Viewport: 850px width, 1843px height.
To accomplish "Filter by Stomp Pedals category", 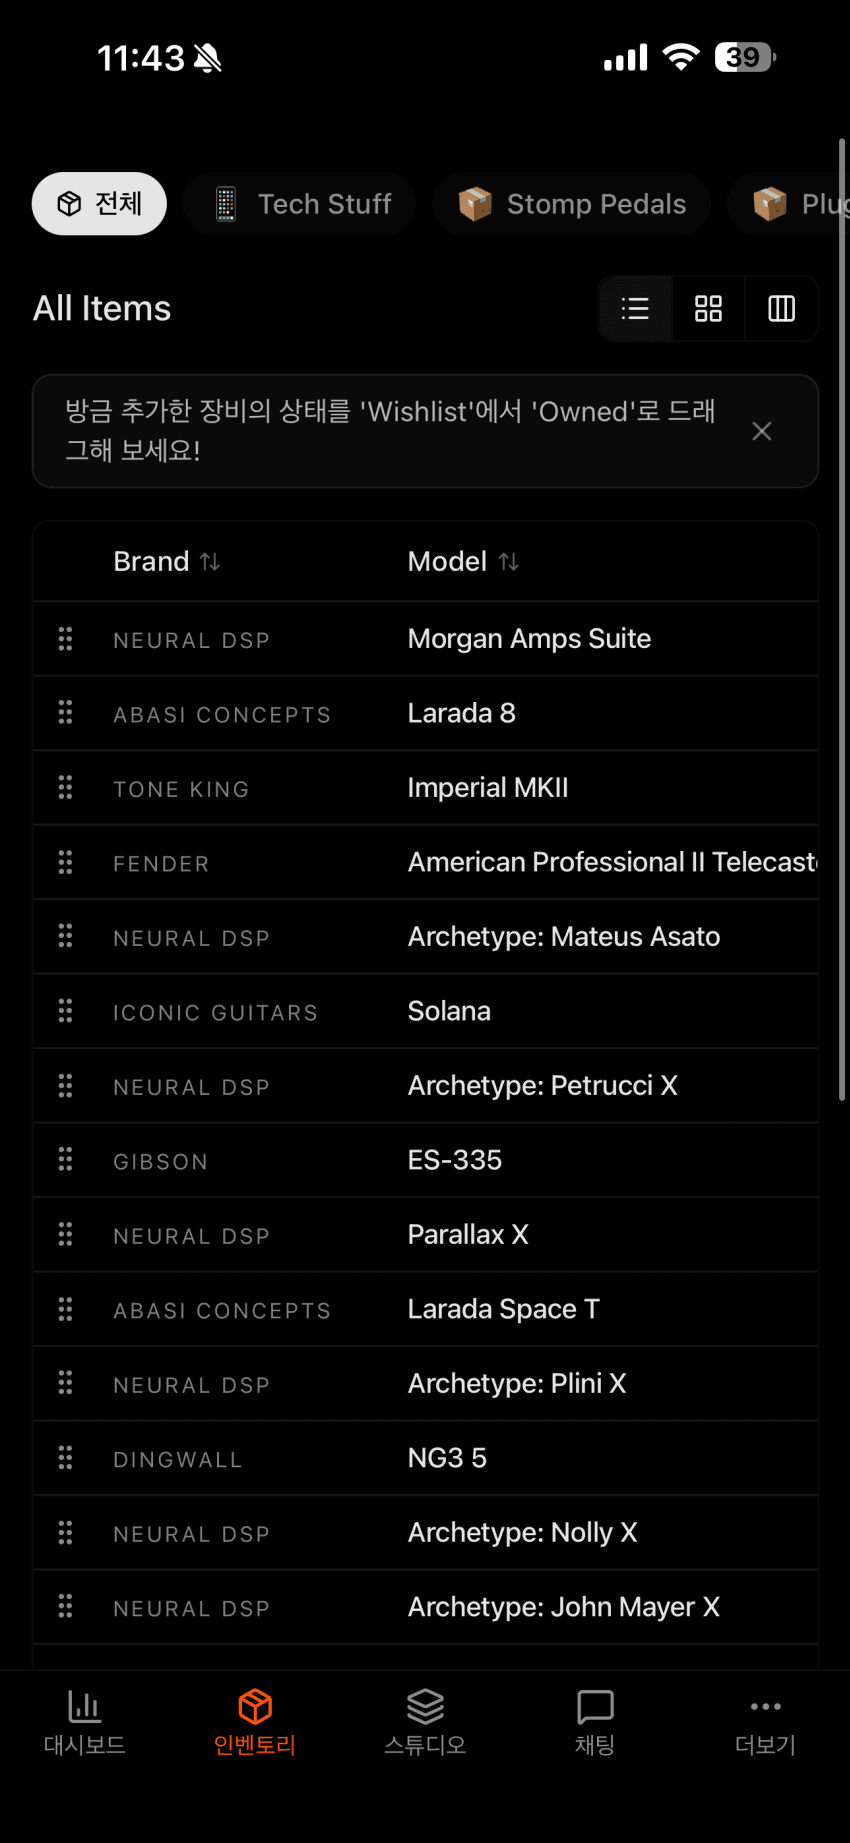I will (x=572, y=204).
